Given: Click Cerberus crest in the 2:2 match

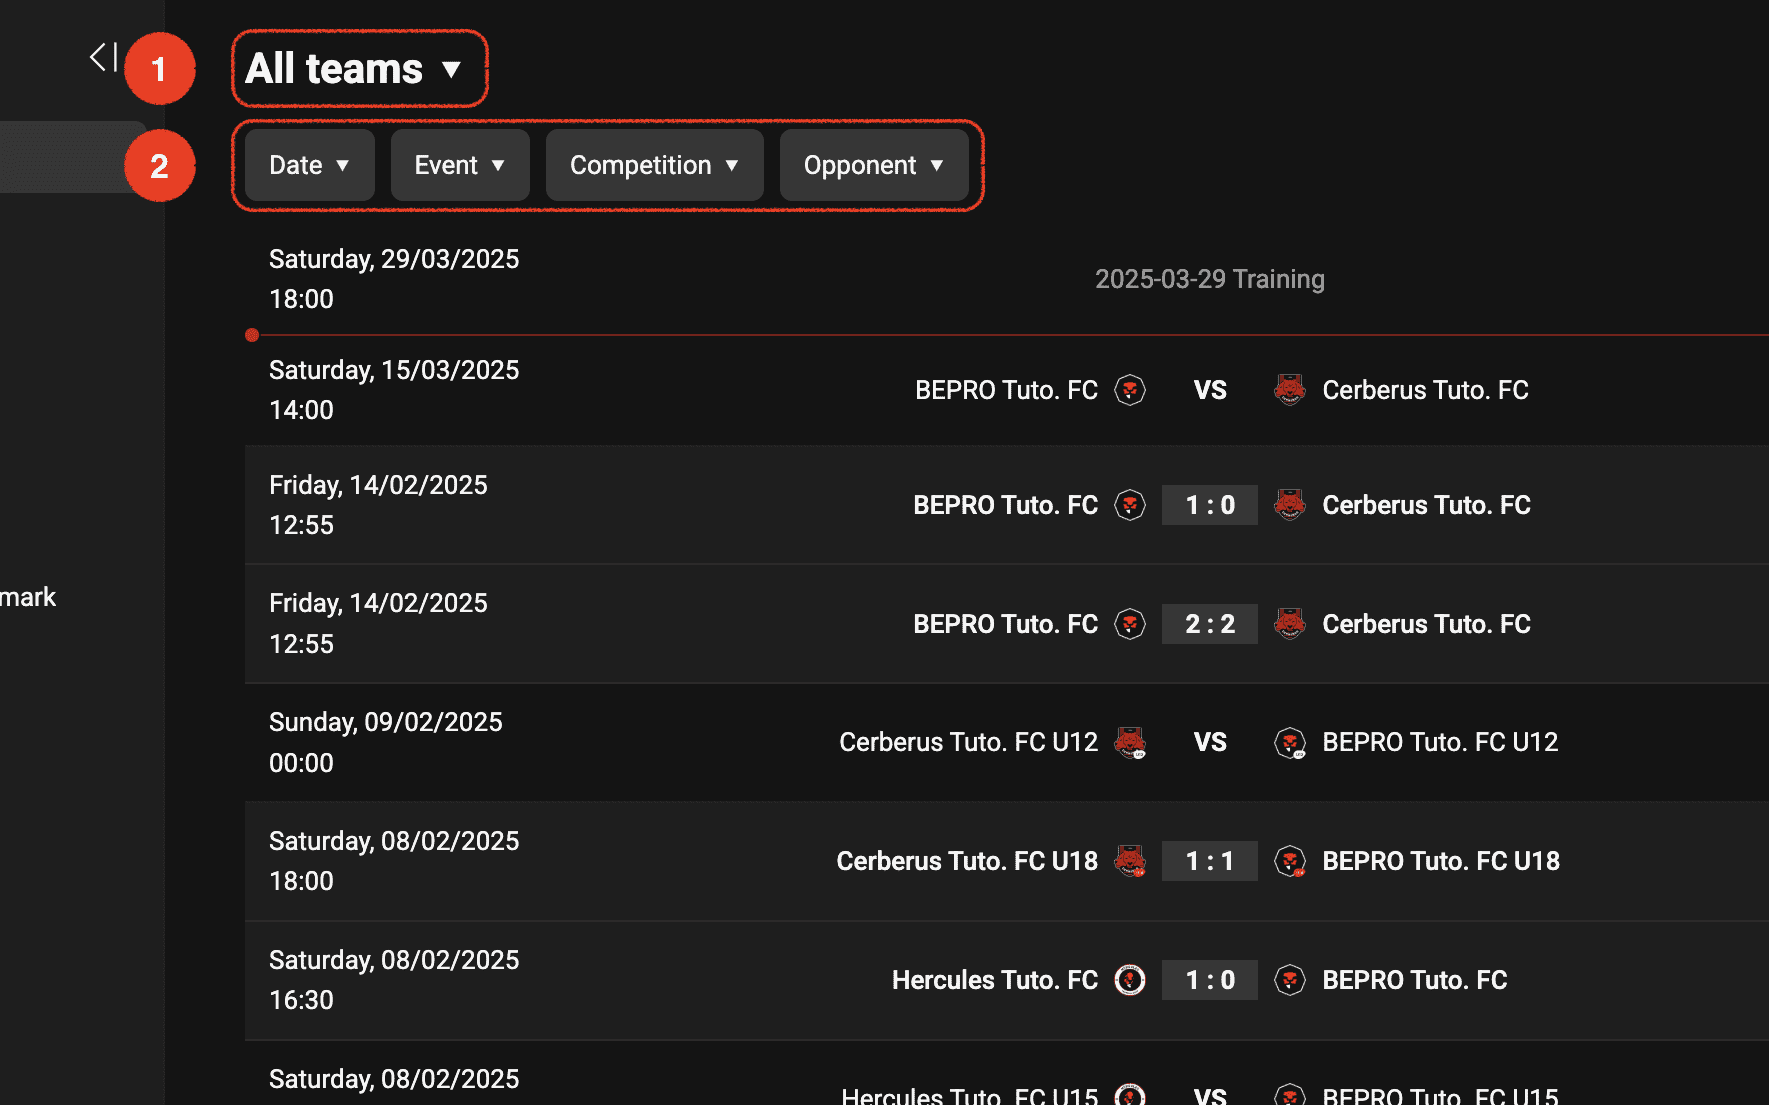Looking at the screenshot, I should (x=1290, y=624).
